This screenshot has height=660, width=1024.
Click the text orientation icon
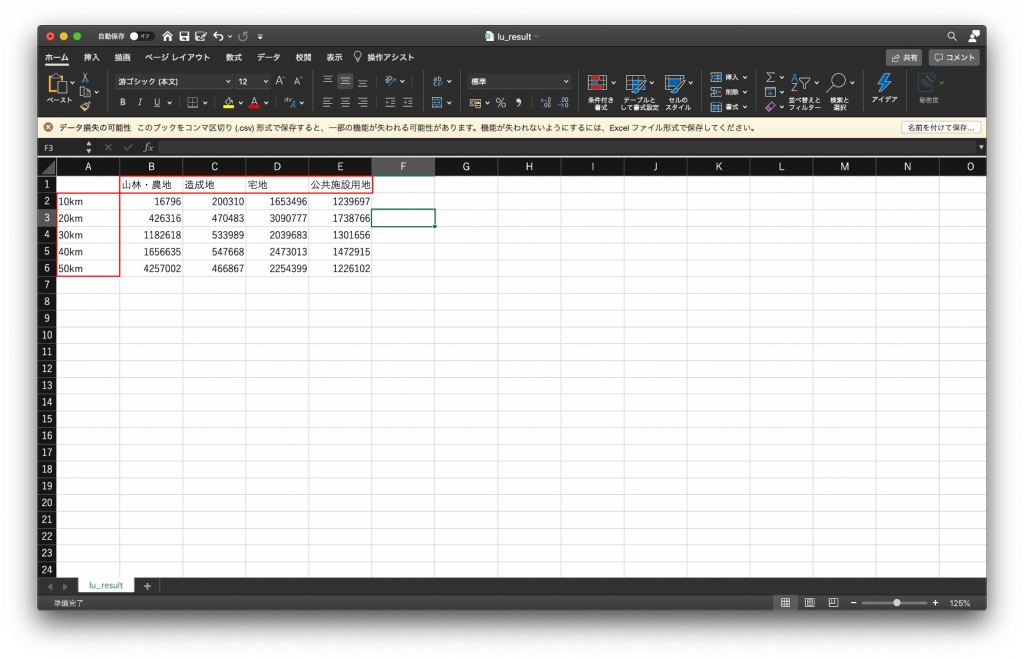(391, 81)
